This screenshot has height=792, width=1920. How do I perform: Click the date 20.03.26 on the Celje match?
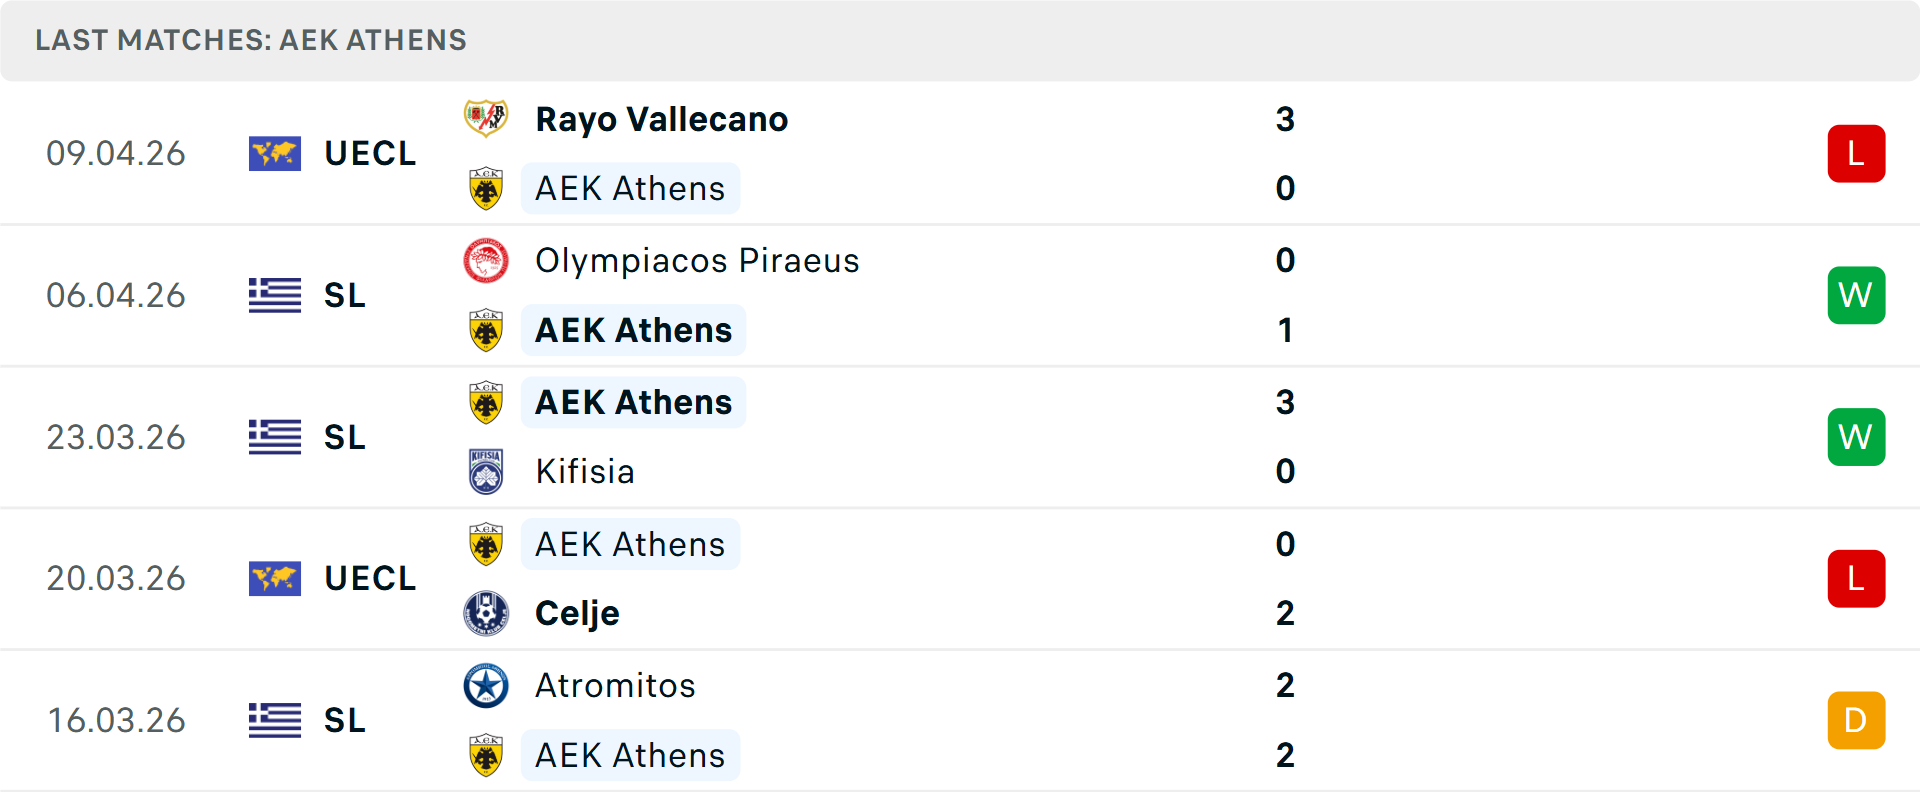point(116,578)
